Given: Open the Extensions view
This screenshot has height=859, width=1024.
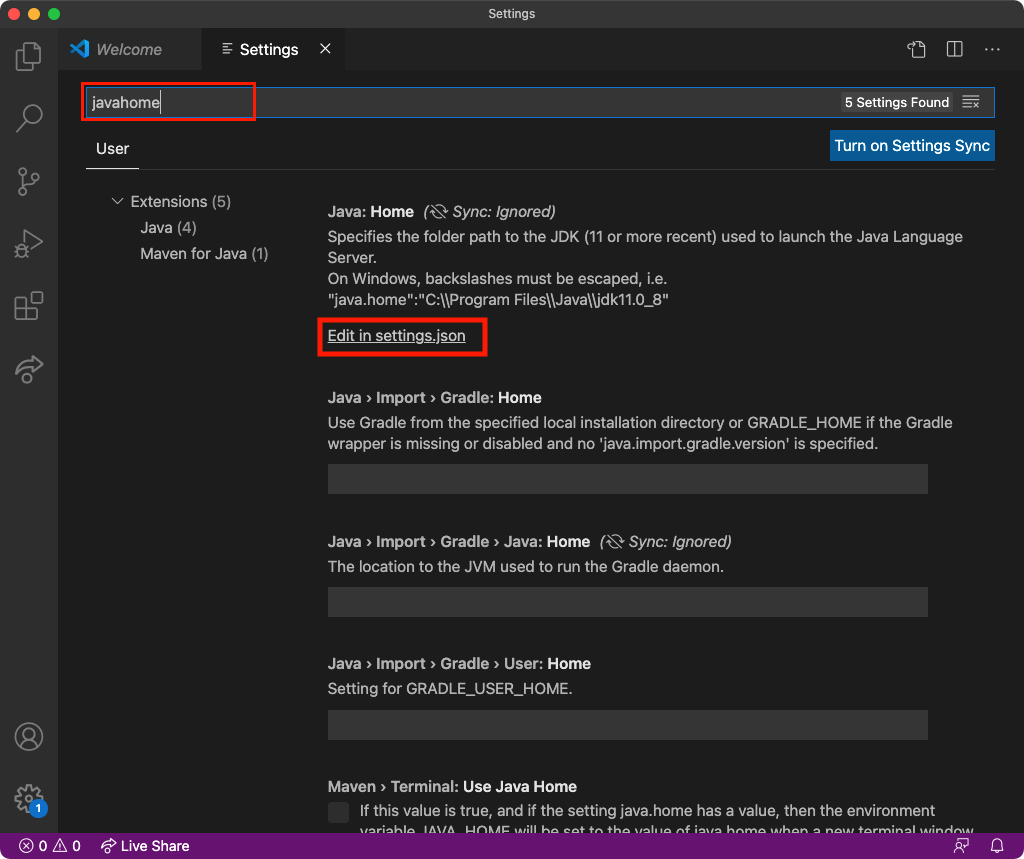Looking at the screenshot, I should pyautogui.click(x=29, y=306).
